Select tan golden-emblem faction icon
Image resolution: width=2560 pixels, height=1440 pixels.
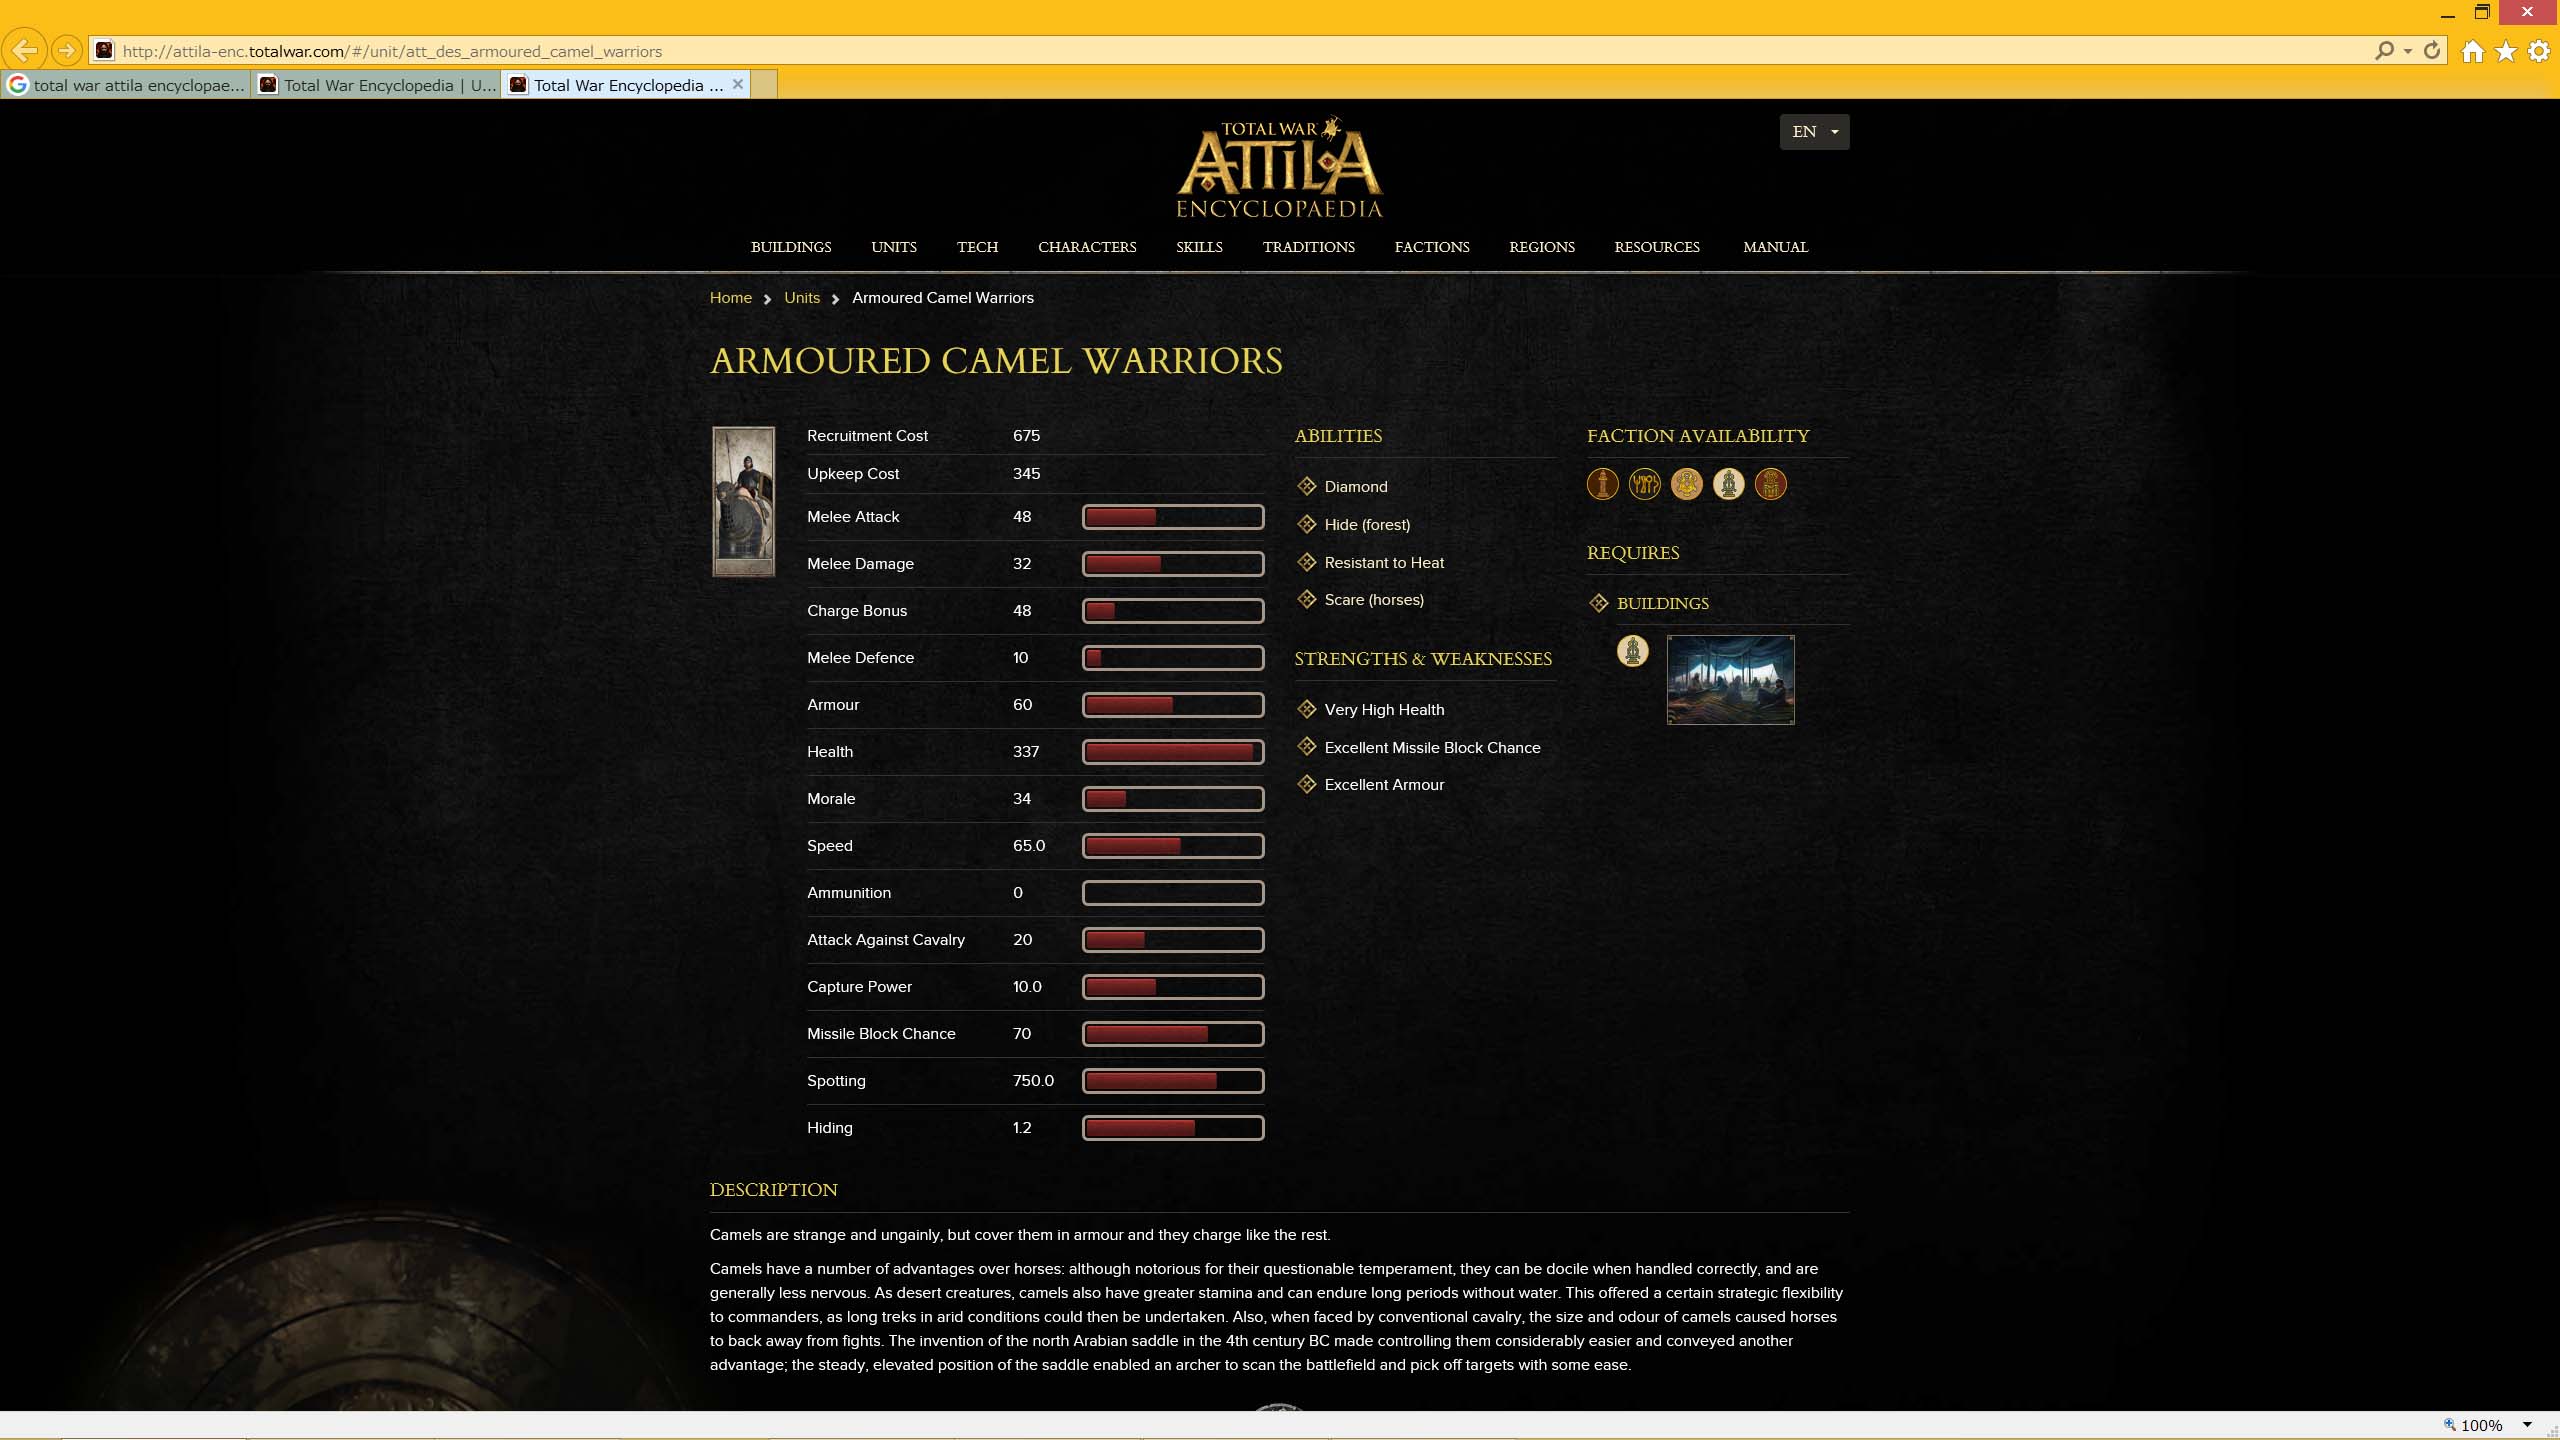pyautogui.click(x=1686, y=484)
